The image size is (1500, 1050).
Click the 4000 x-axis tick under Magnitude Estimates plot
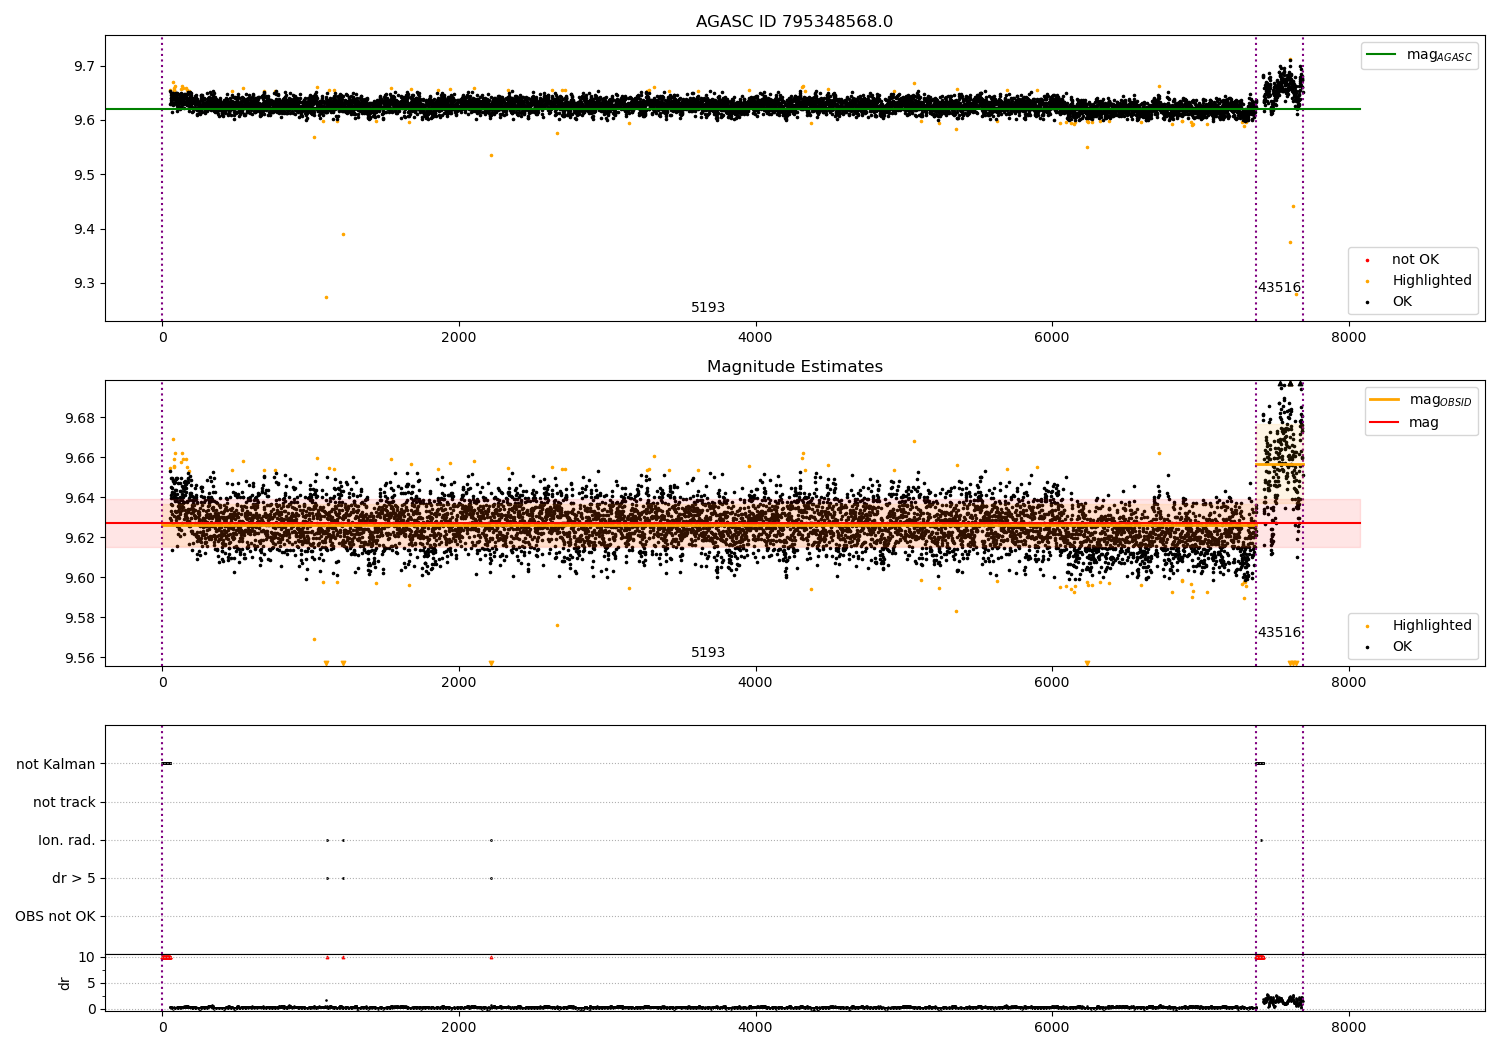coord(755,682)
